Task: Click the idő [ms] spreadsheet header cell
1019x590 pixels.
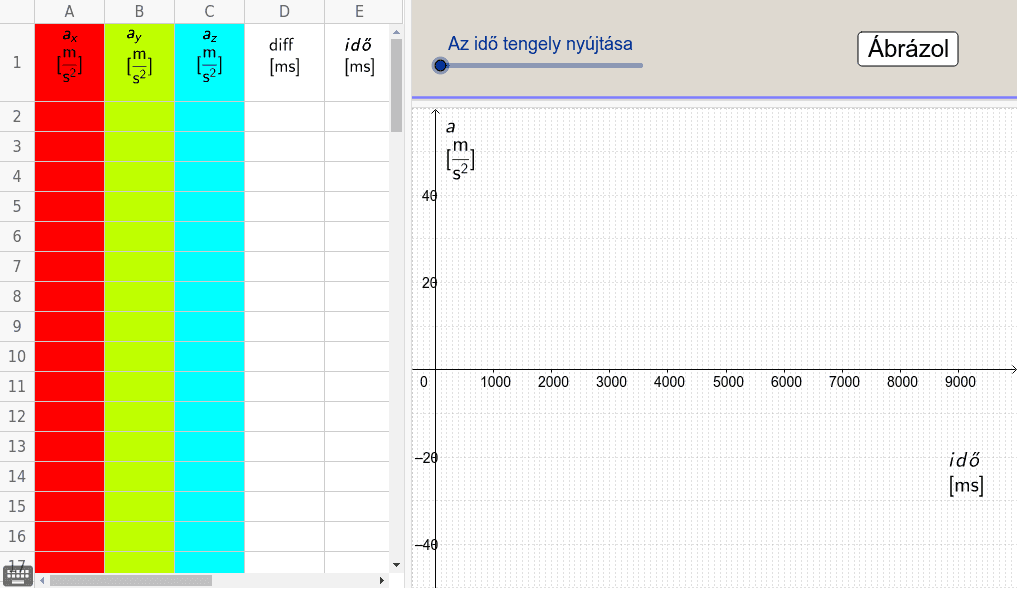Action: (x=358, y=62)
